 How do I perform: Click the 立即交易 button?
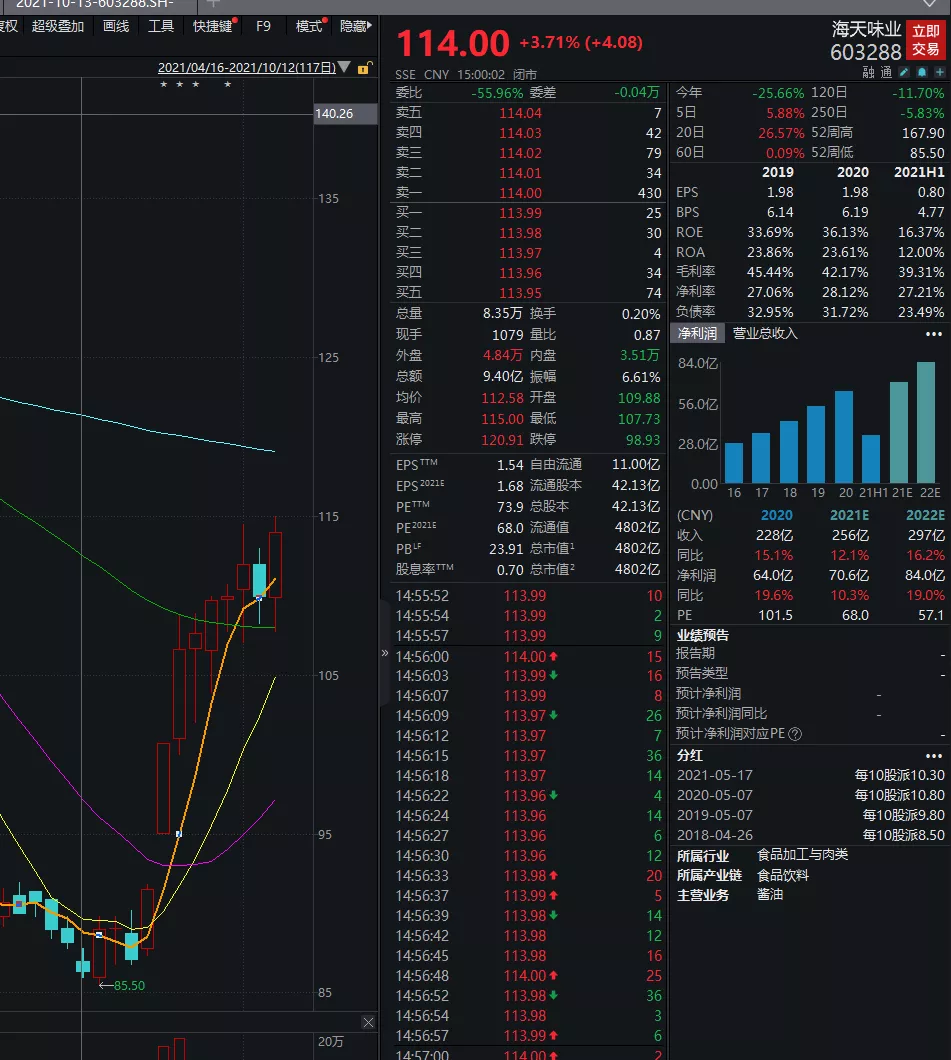pos(926,41)
